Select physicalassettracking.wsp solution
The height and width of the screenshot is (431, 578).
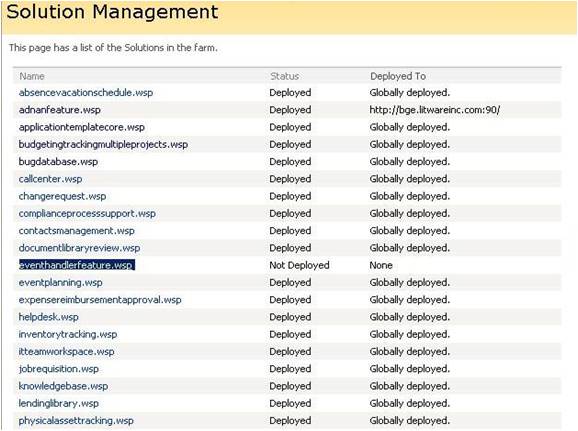[x=76, y=421]
